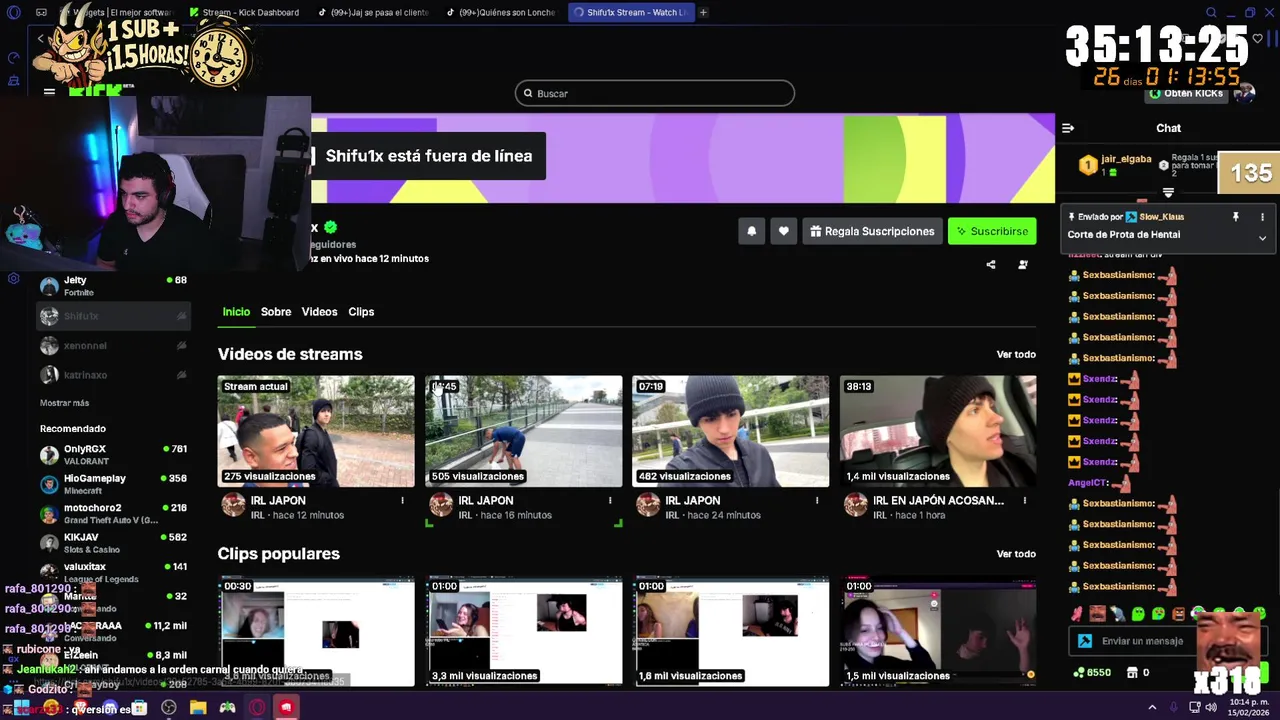Open the Stream actual video thumbnail

[x=316, y=431]
